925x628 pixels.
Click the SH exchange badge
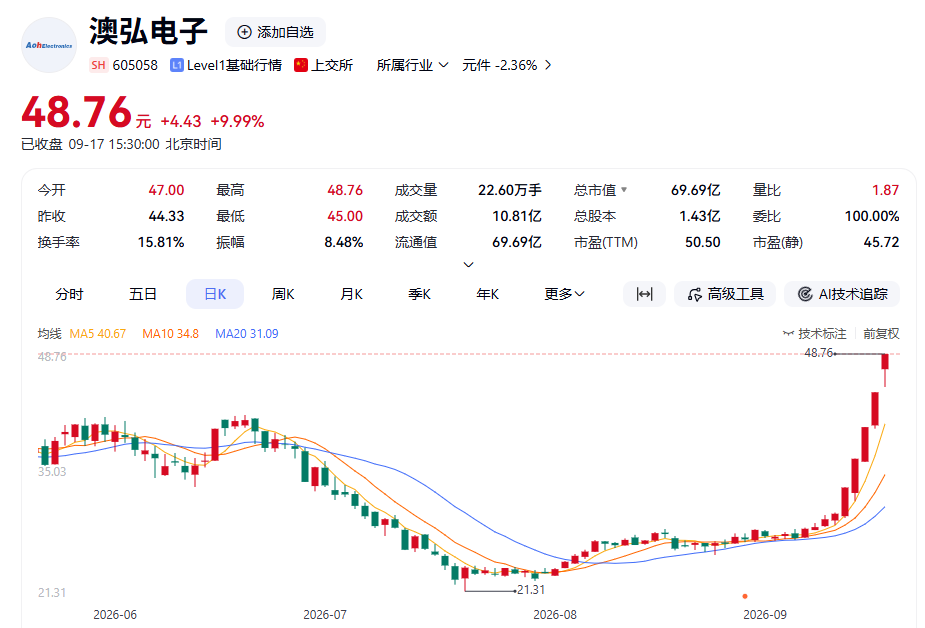pos(99,65)
